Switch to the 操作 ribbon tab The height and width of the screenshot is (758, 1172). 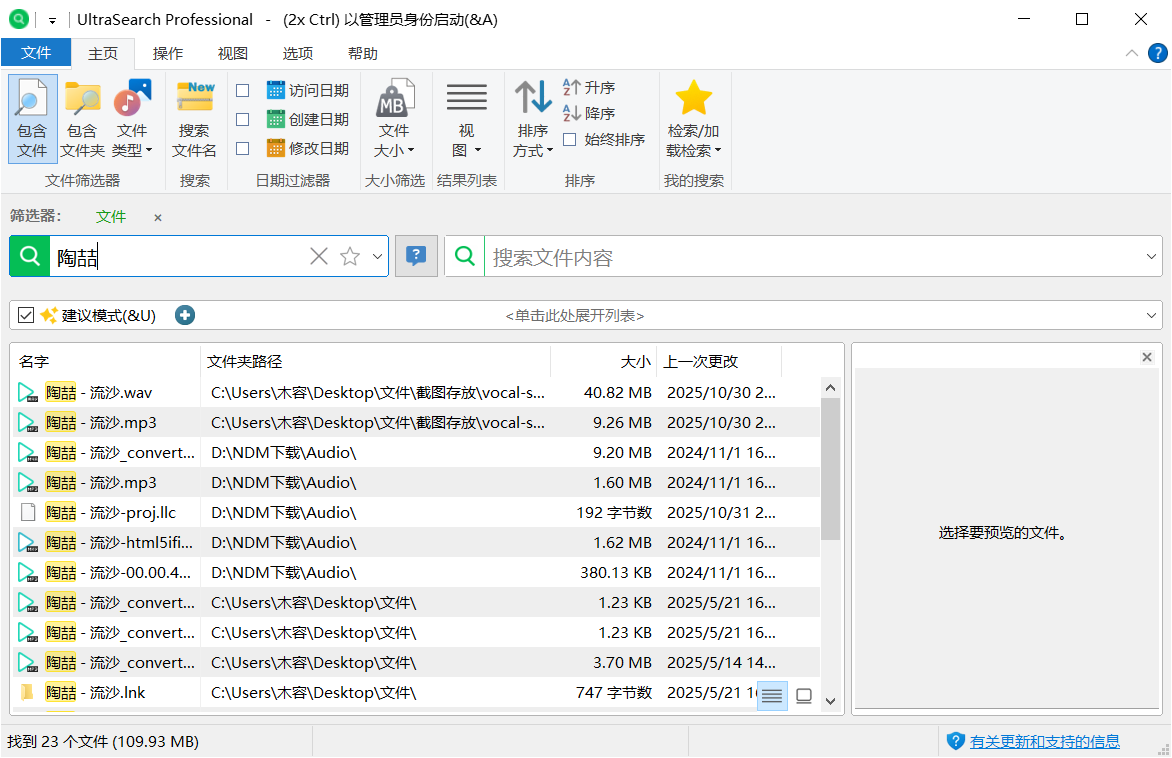tap(167, 53)
